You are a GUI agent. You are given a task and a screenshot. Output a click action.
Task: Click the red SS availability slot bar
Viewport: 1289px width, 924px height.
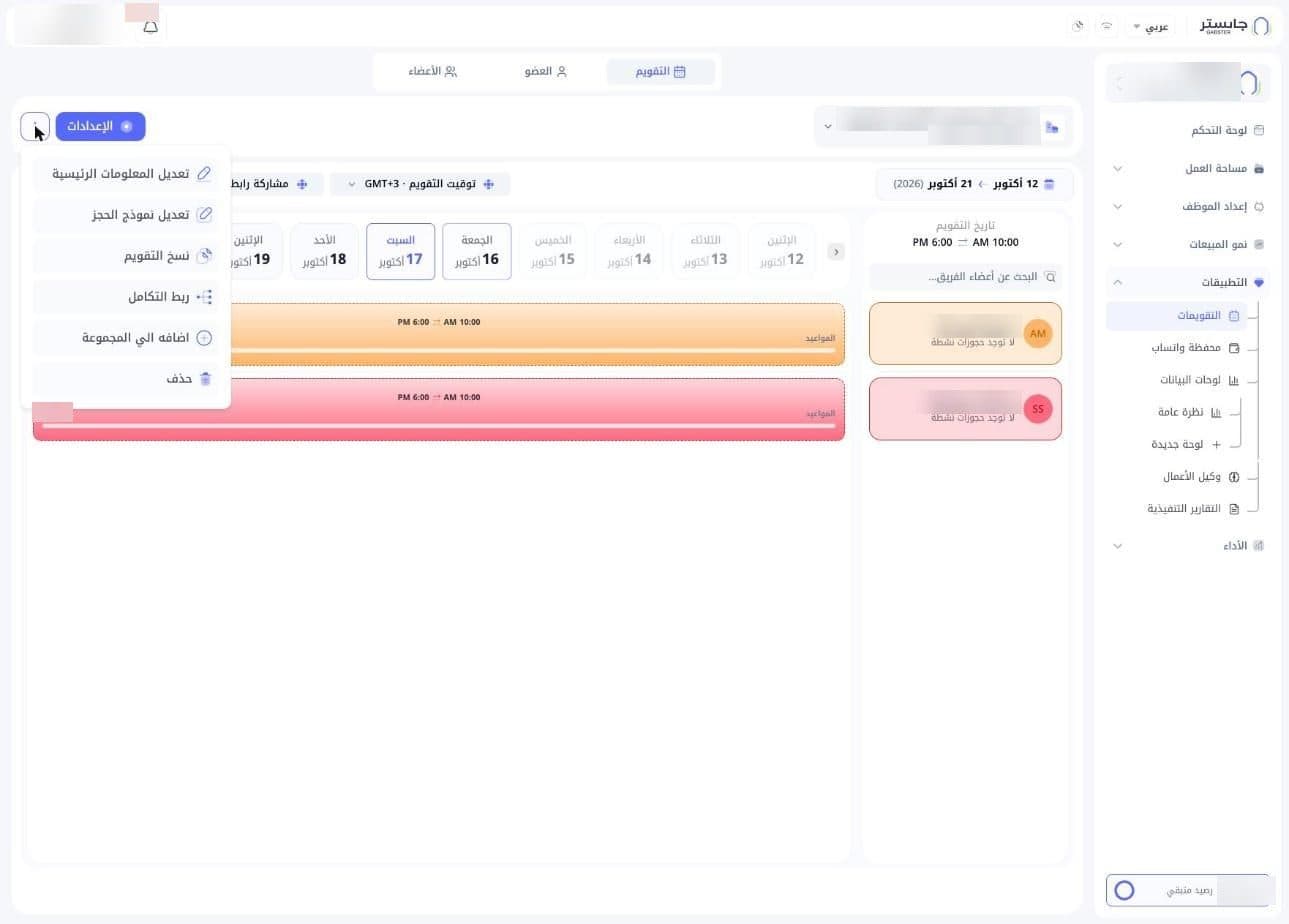pos(439,409)
